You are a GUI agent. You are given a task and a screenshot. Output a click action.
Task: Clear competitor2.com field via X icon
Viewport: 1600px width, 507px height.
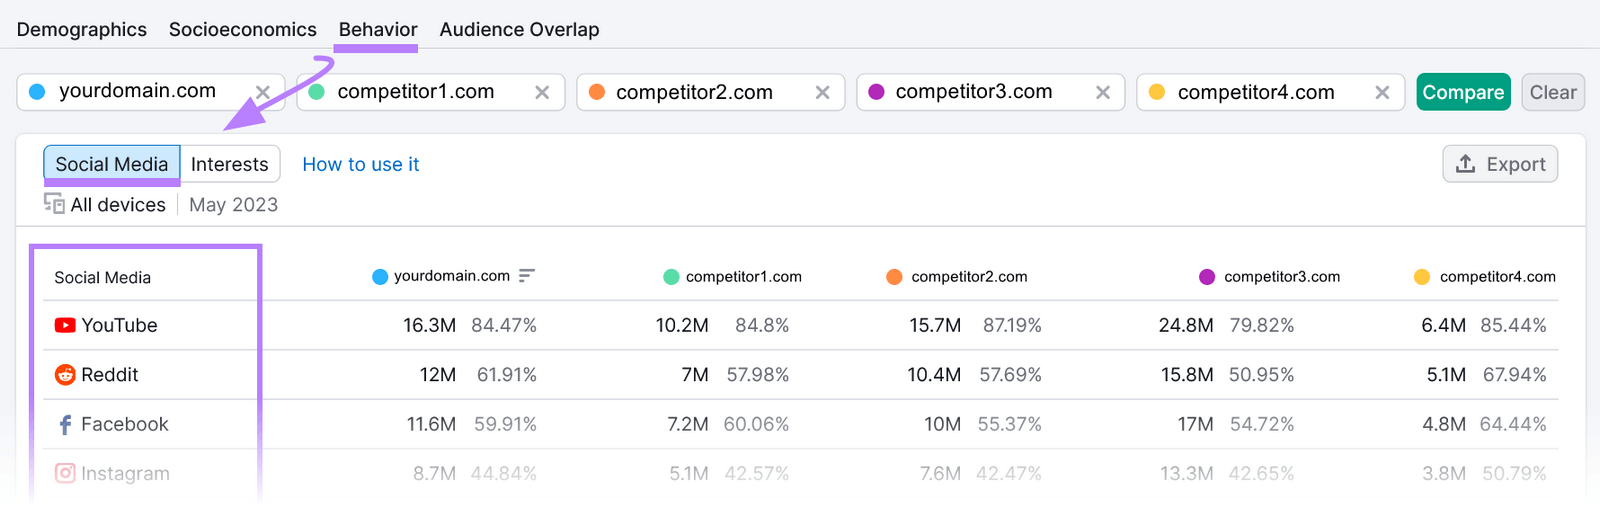[x=822, y=92]
